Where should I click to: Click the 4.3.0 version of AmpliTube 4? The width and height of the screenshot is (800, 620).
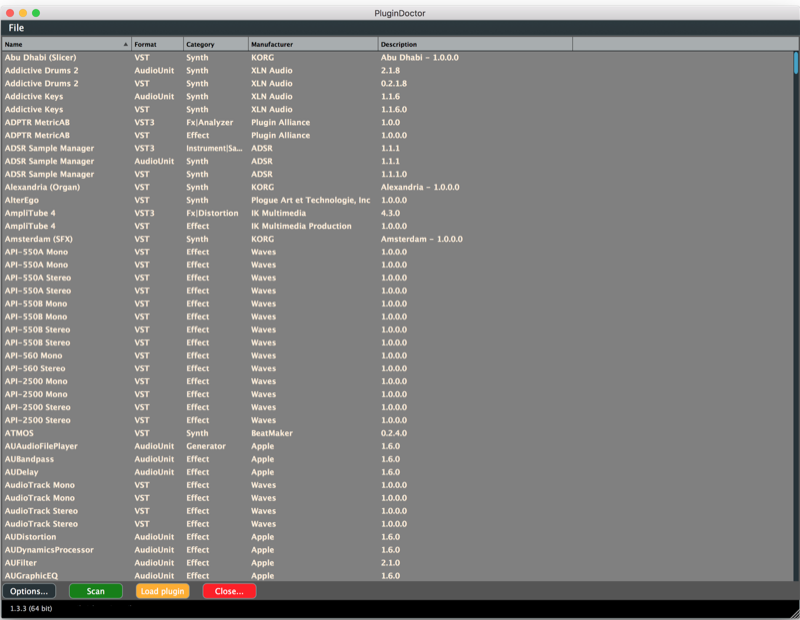coord(390,213)
